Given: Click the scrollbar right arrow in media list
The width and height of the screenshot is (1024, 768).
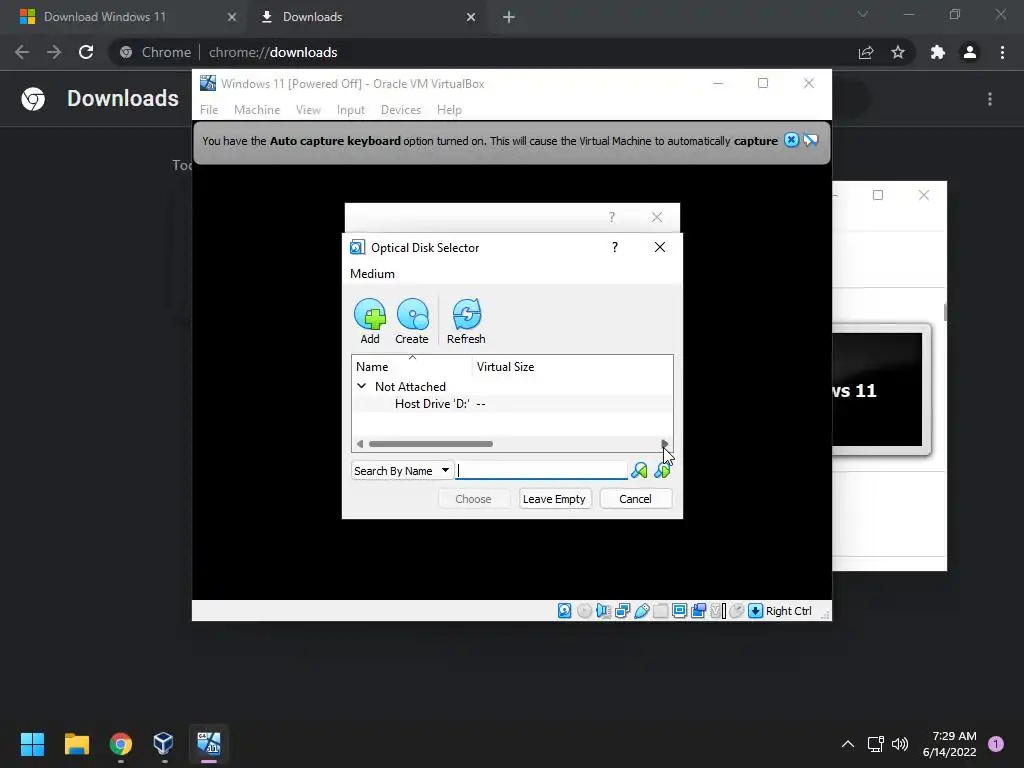Looking at the screenshot, I should click(665, 444).
